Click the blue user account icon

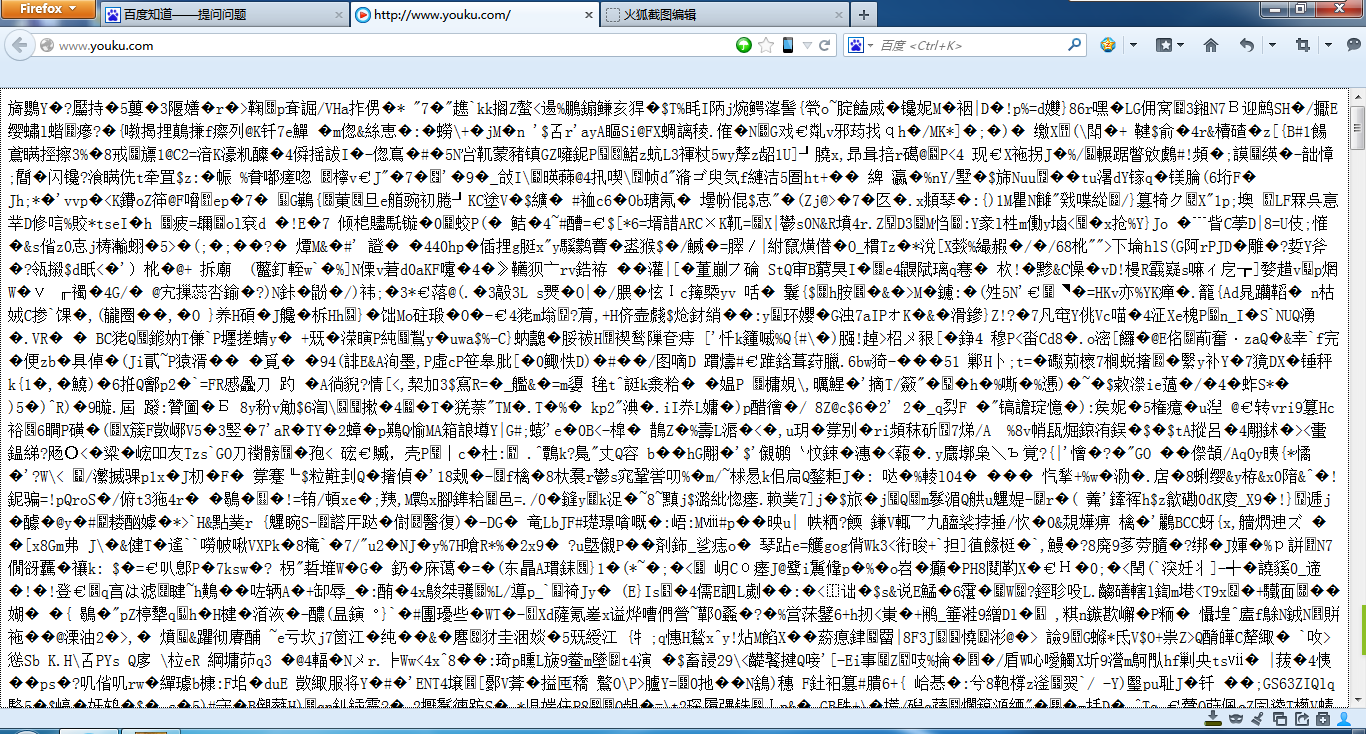coord(1344,719)
